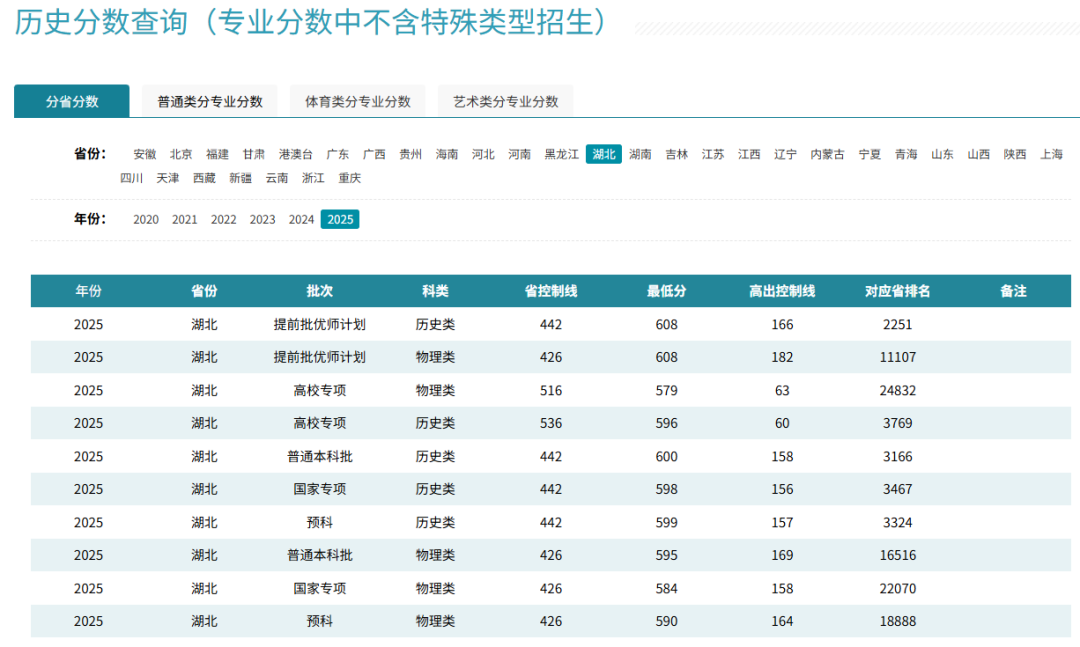
Task: Select province 安徽
Action: click(145, 154)
